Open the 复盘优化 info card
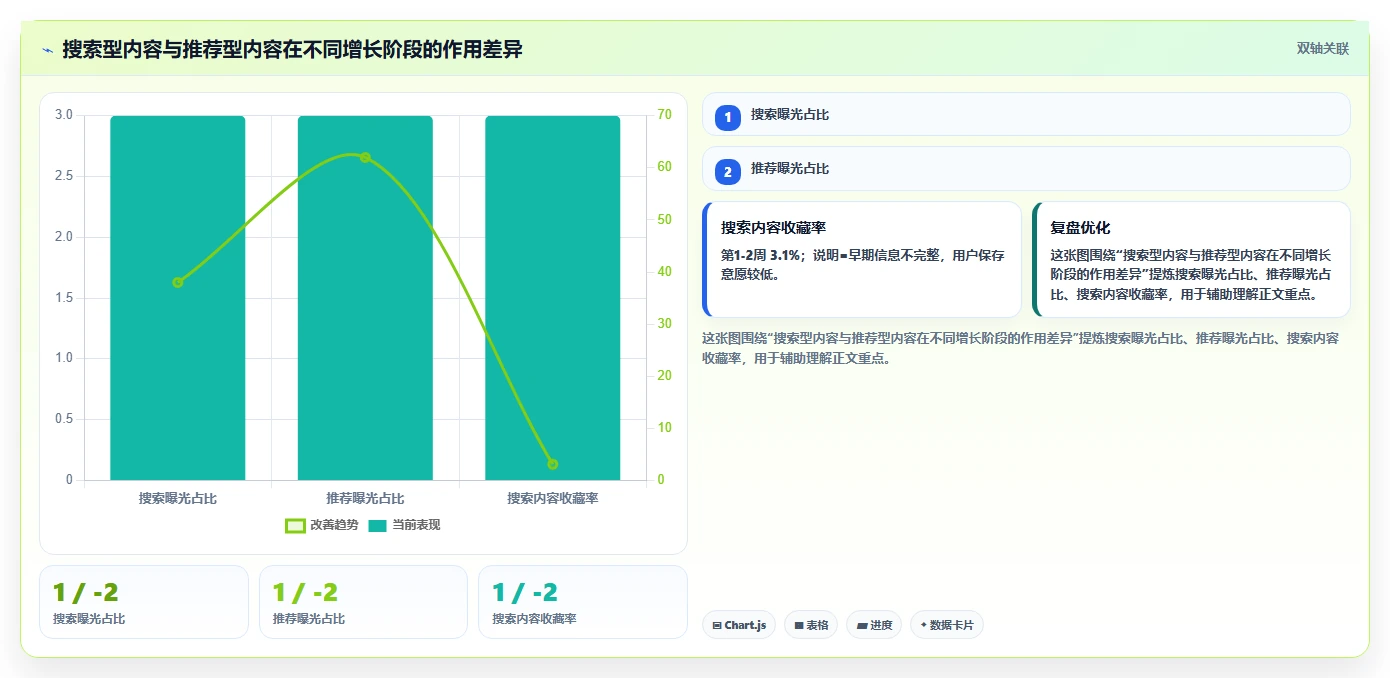The height and width of the screenshot is (678, 1390). (x=1191, y=260)
